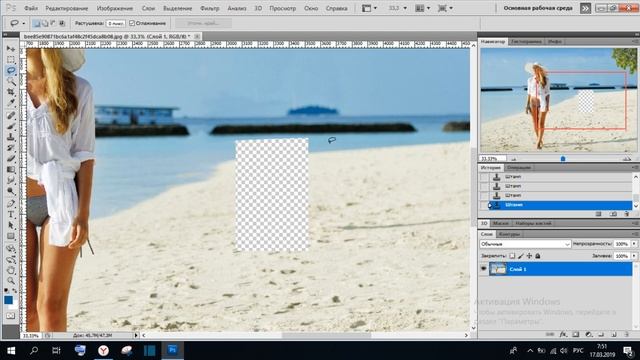Screen dimensions: 640x360
Task: Toggle Quick Mask mode icon
Action: coord(11,316)
